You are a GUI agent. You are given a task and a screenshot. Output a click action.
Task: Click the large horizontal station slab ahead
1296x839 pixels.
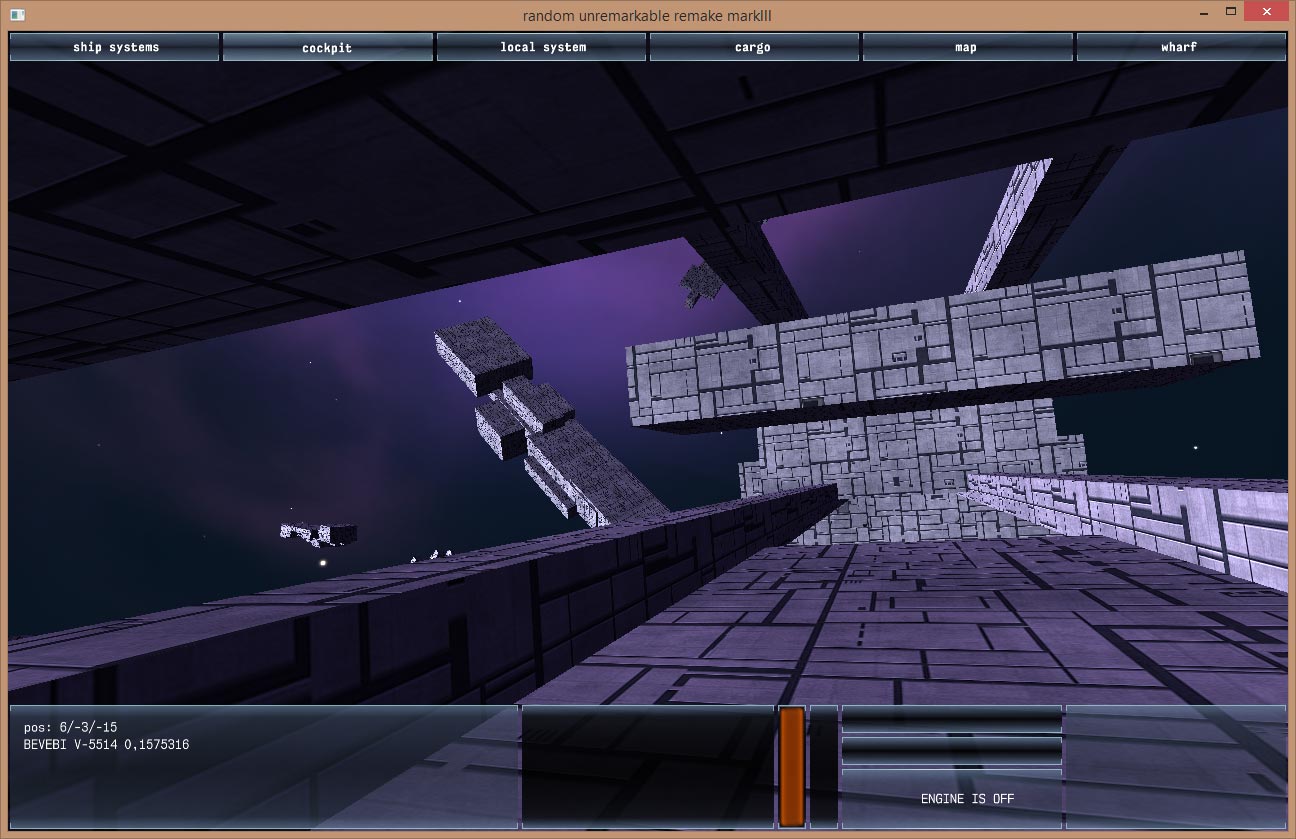(x=940, y=345)
